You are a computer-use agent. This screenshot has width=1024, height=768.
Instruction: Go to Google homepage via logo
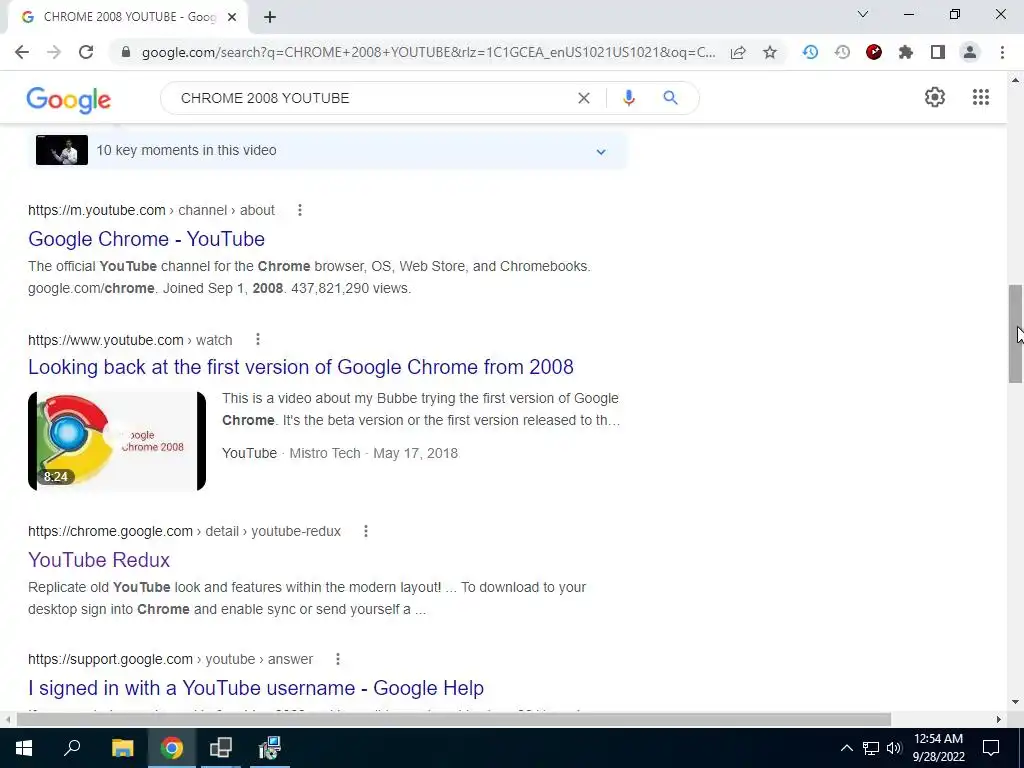[69, 100]
